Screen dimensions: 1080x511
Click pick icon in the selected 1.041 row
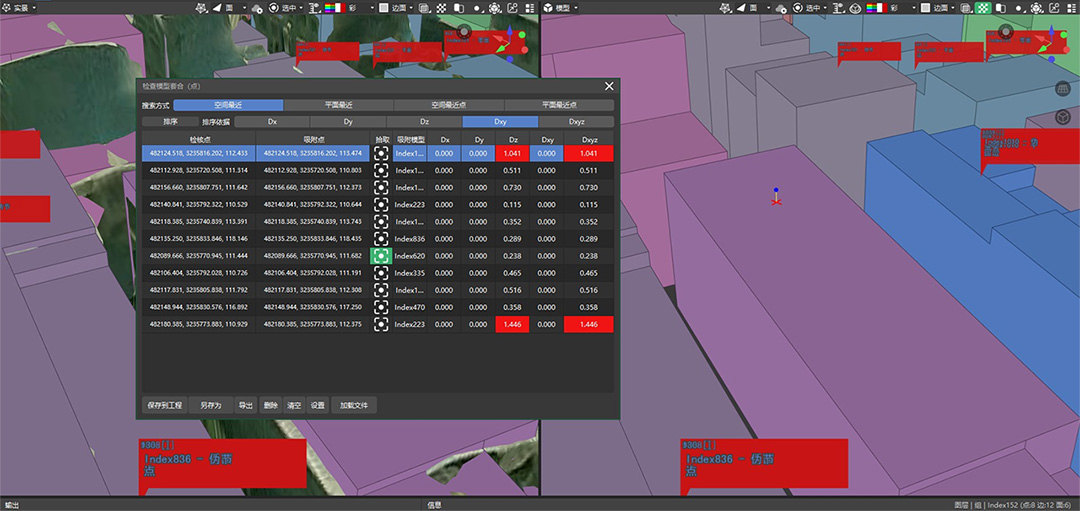[x=381, y=154]
